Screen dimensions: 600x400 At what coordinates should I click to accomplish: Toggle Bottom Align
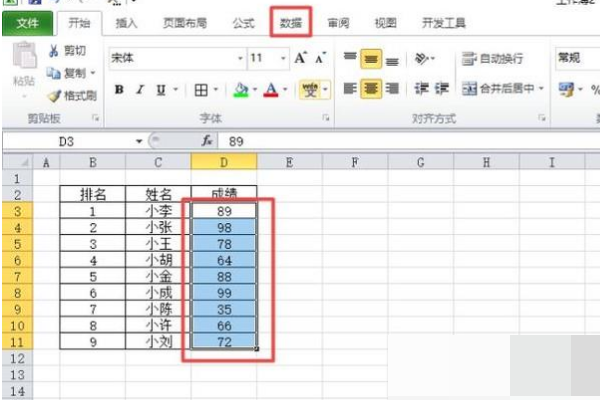tap(392, 60)
